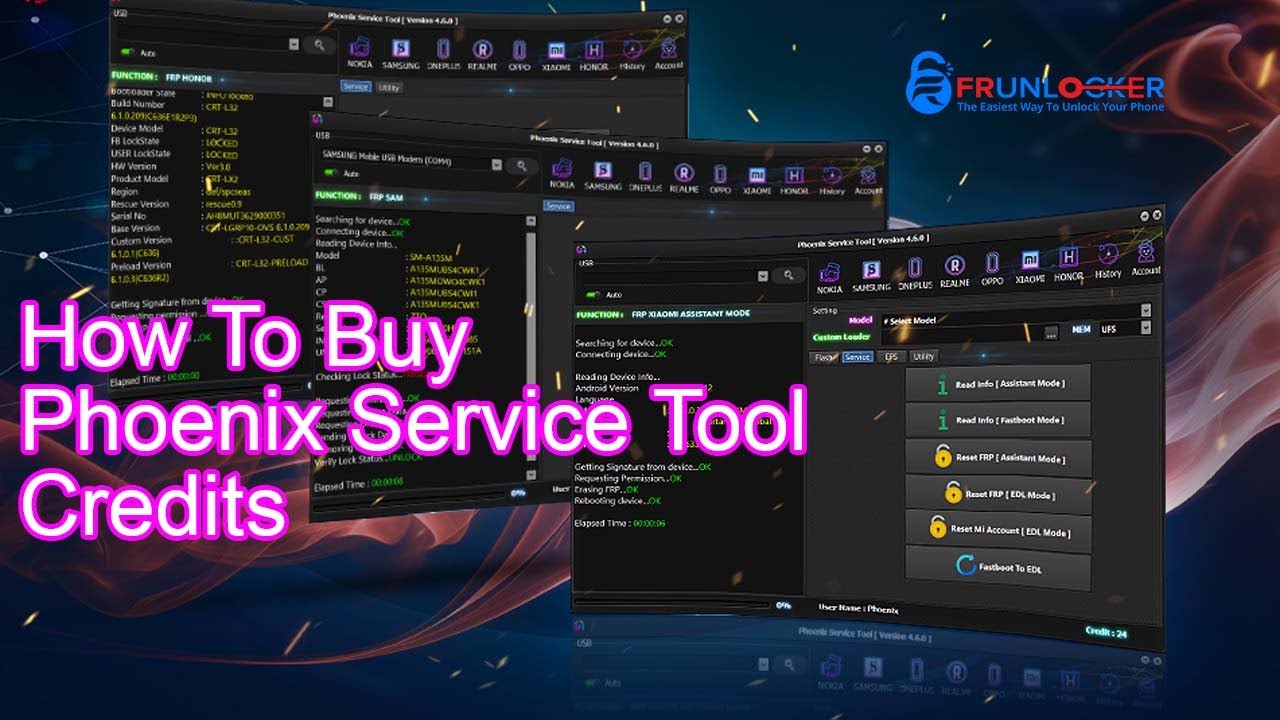Click the USB search magnifier in the front window
This screenshot has height=720, width=1280.
(788, 275)
